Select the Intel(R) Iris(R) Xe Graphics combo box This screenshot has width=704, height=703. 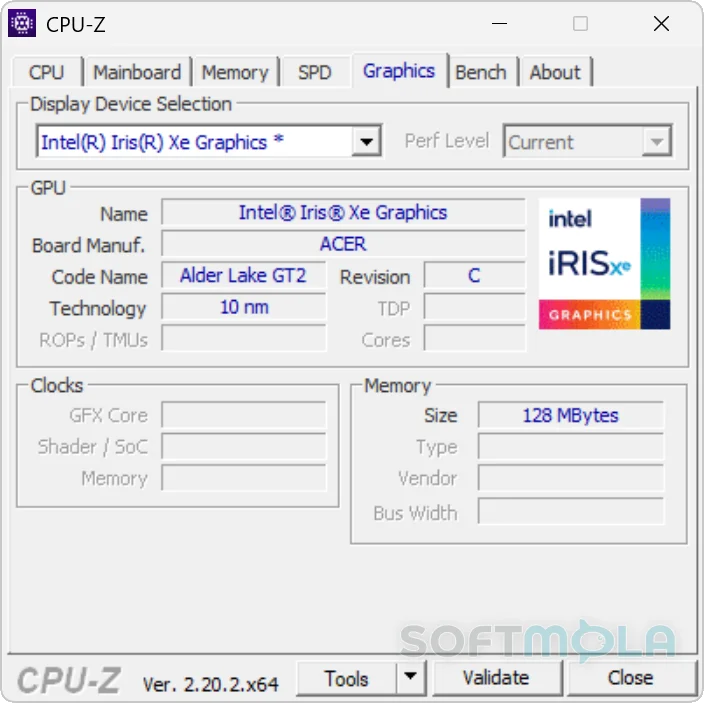pos(209,142)
